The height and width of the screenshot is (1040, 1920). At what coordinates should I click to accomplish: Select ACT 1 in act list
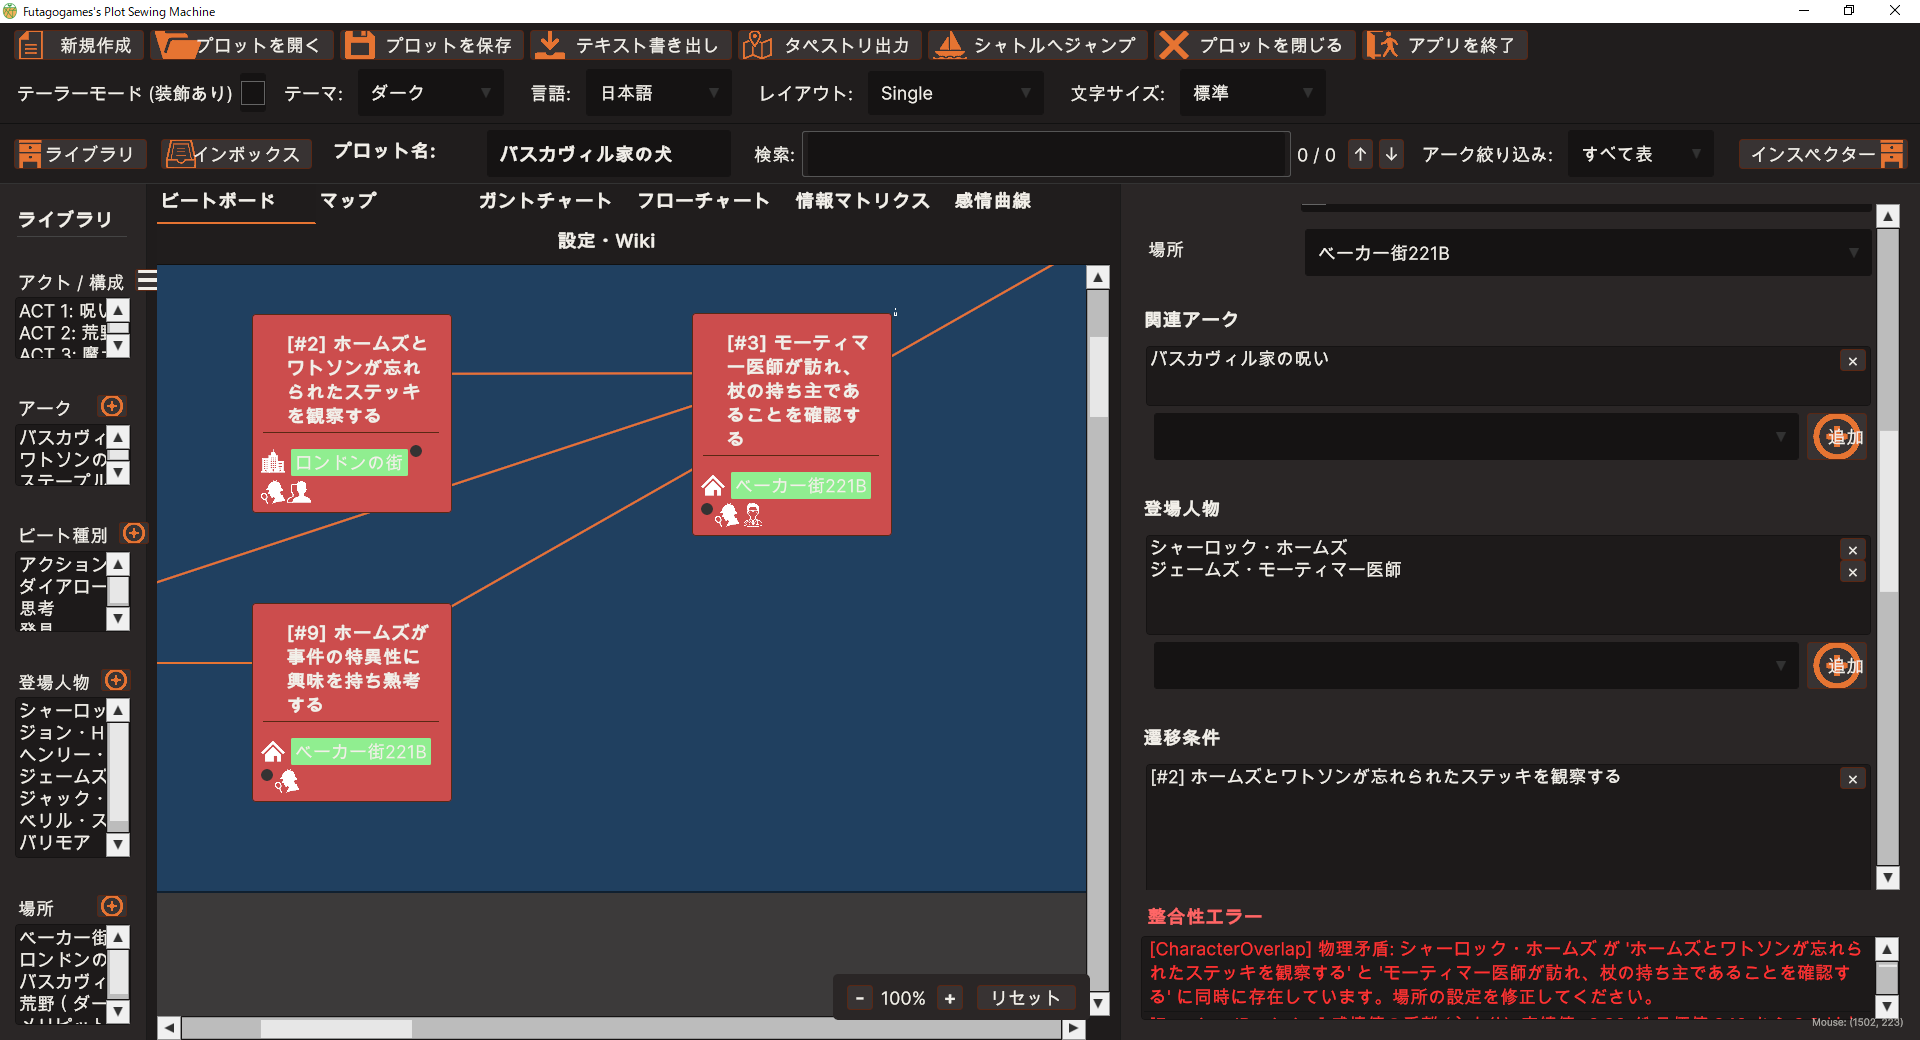(x=62, y=311)
